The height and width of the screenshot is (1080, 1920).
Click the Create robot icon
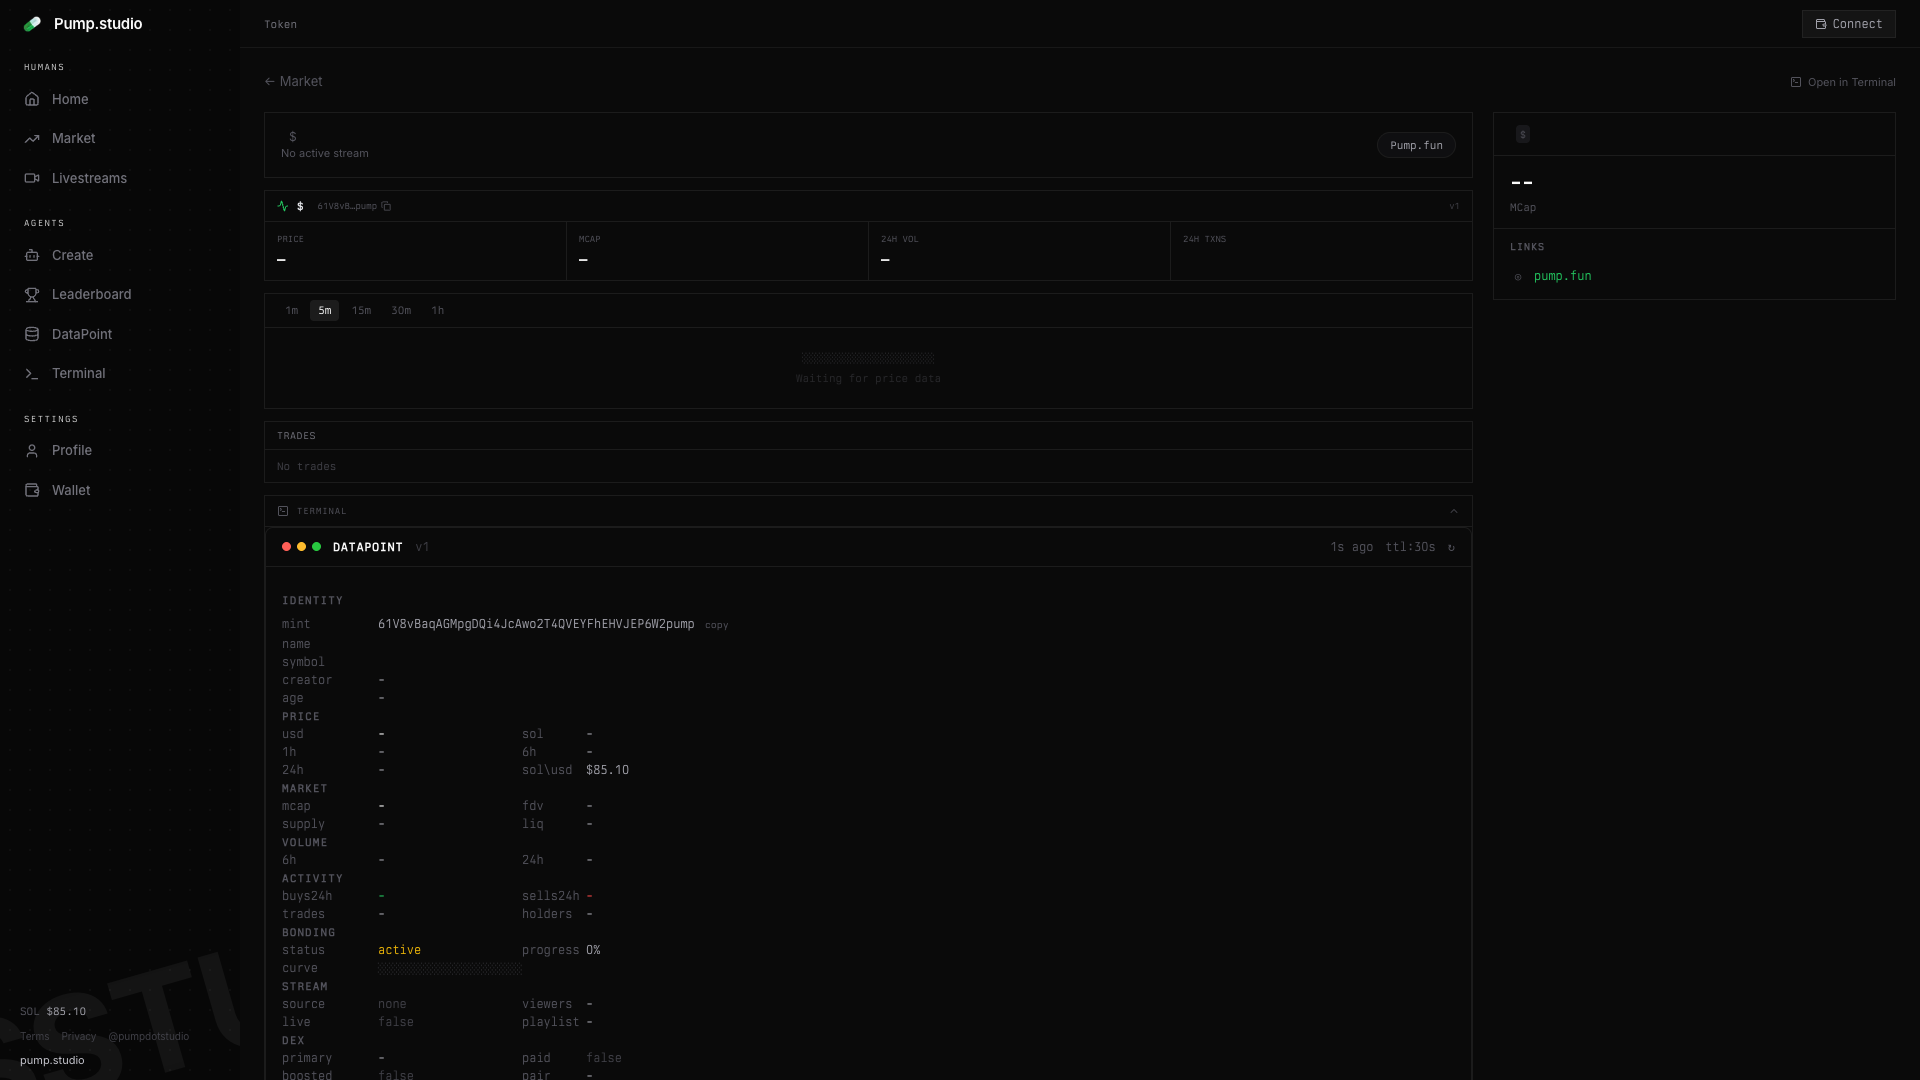click(x=32, y=255)
